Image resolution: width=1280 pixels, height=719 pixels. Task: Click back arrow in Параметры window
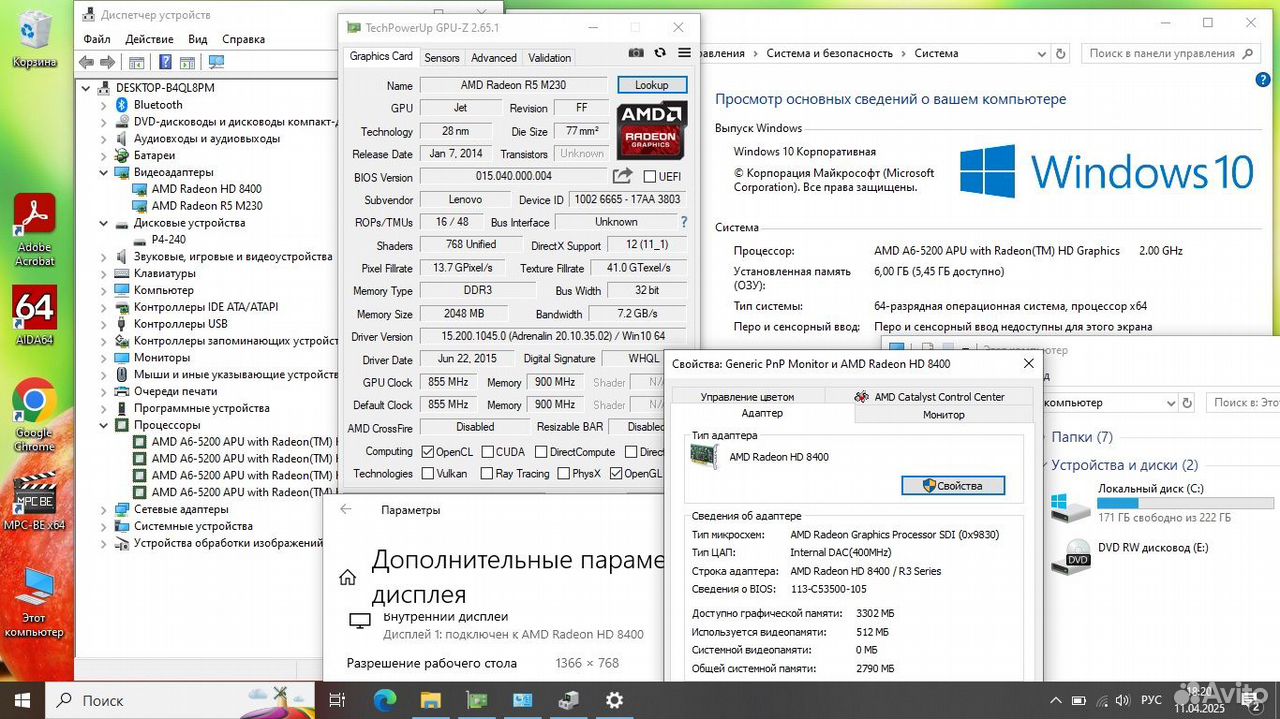346,509
